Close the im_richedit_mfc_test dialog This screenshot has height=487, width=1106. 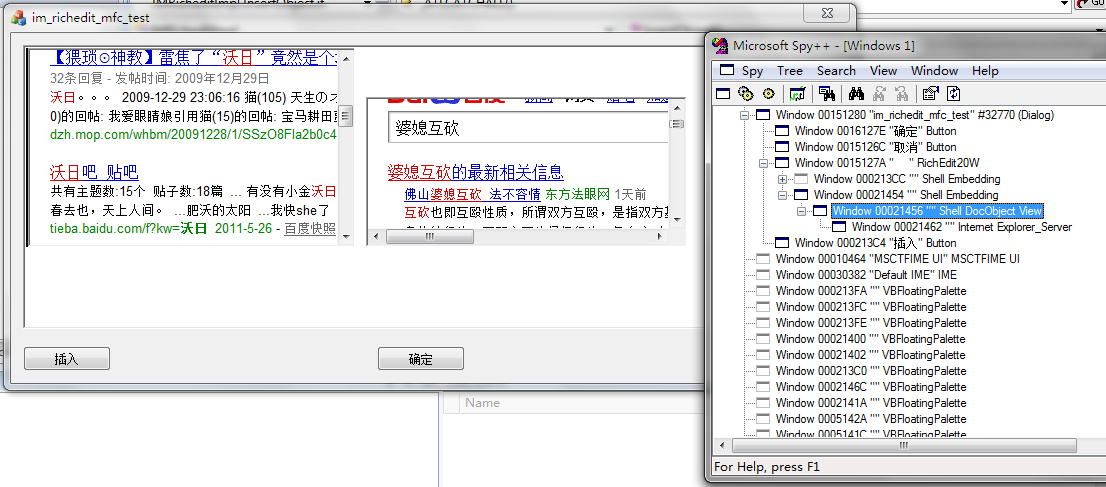[827, 14]
